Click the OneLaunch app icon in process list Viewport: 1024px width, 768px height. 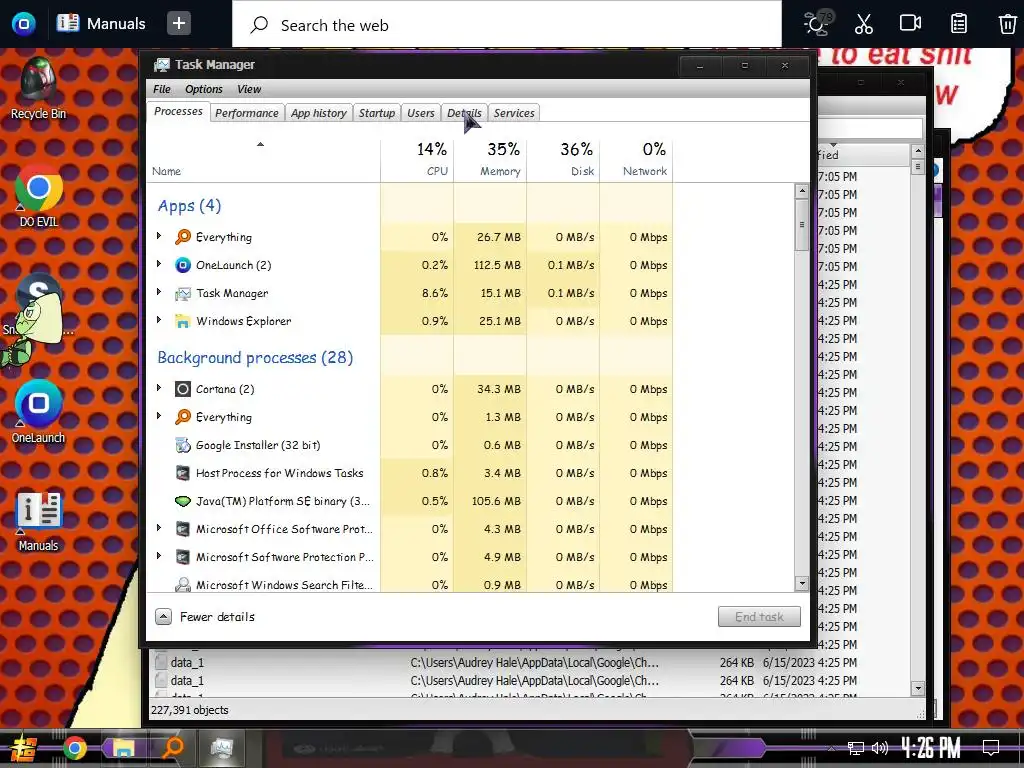183,265
